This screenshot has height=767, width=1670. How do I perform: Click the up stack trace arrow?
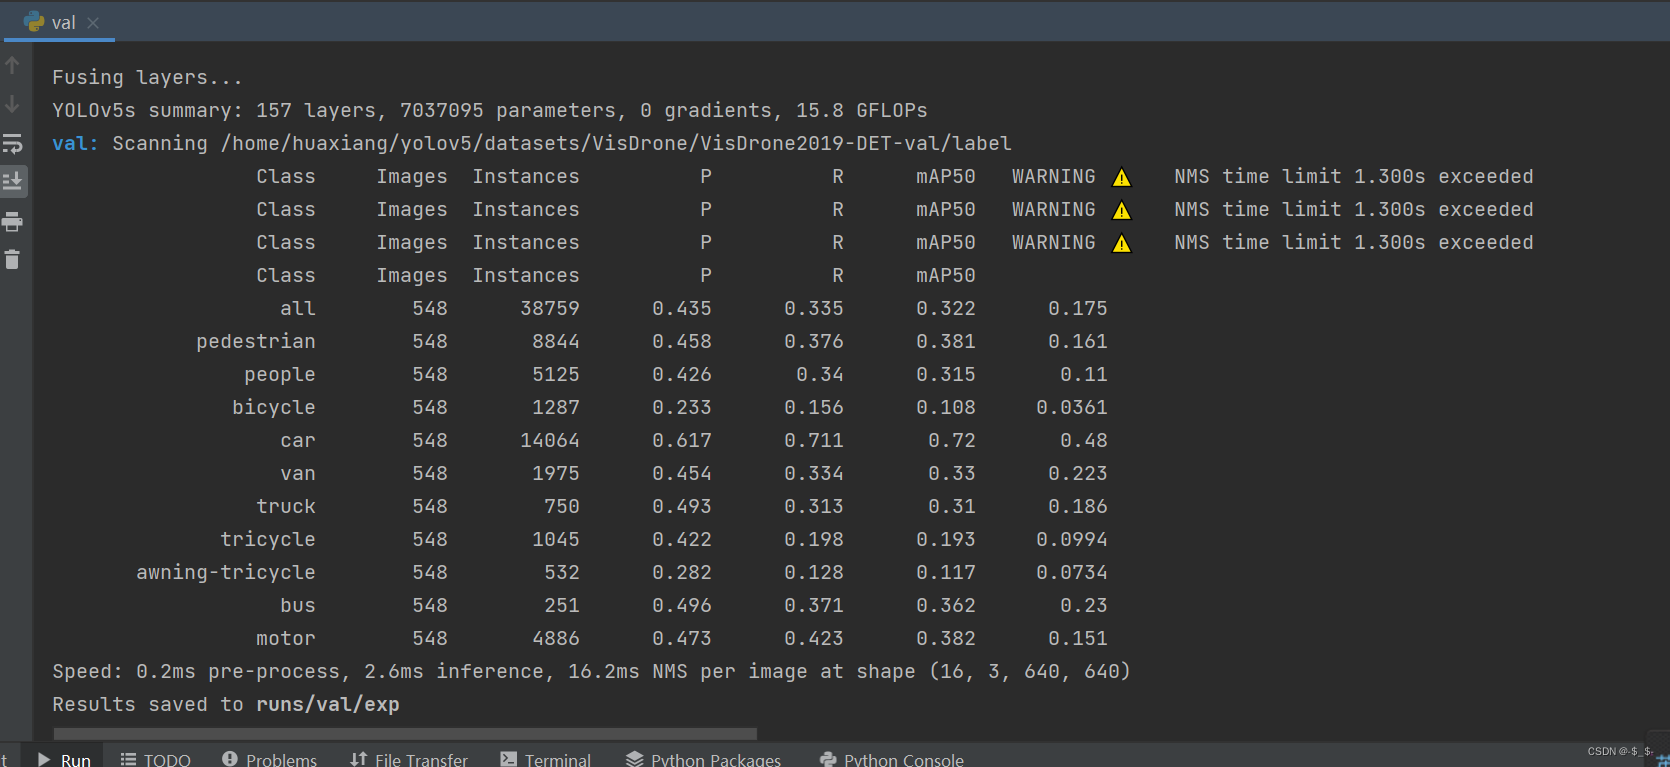(13, 66)
